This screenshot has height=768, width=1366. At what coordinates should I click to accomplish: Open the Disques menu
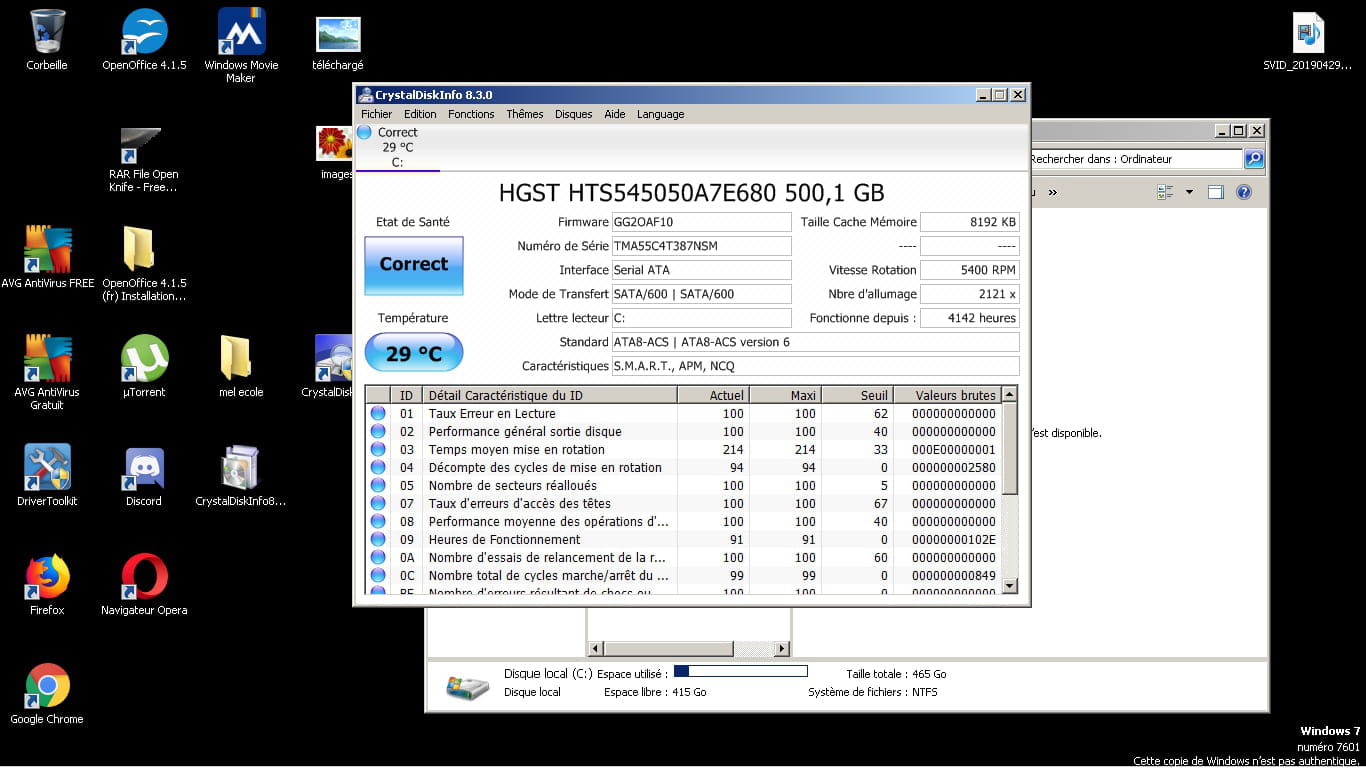click(x=573, y=114)
